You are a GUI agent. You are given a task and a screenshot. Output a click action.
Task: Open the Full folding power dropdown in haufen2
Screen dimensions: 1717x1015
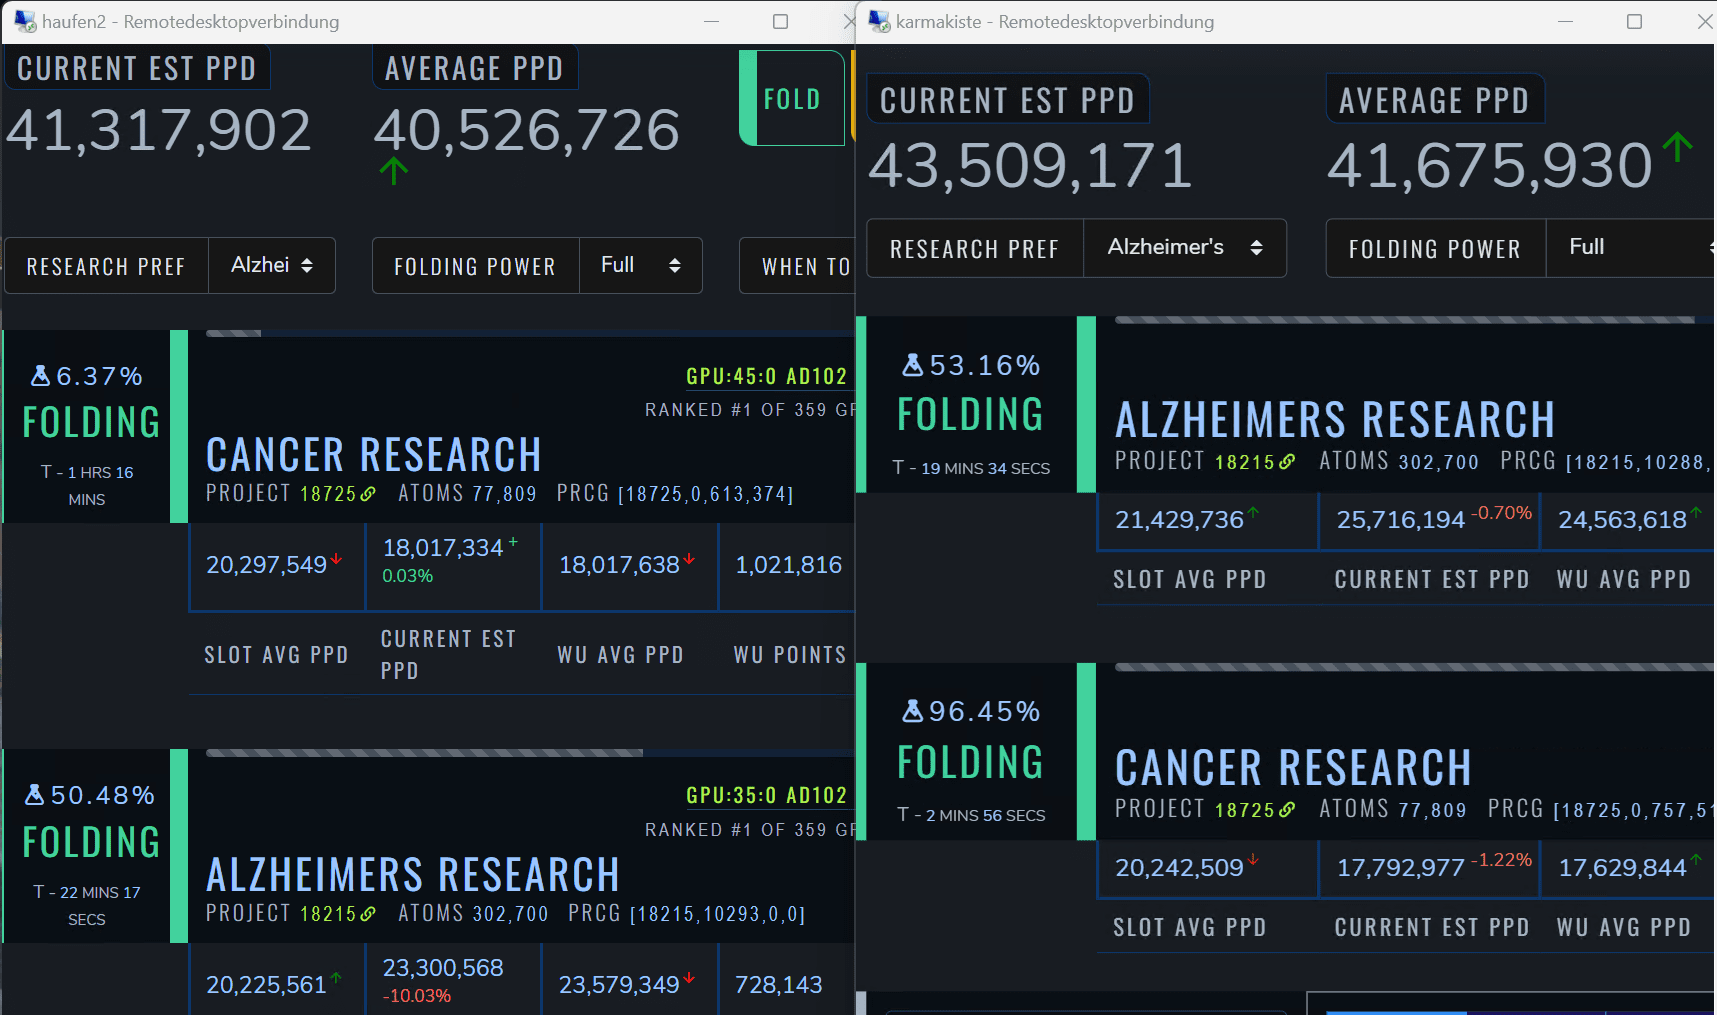(x=641, y=265)
